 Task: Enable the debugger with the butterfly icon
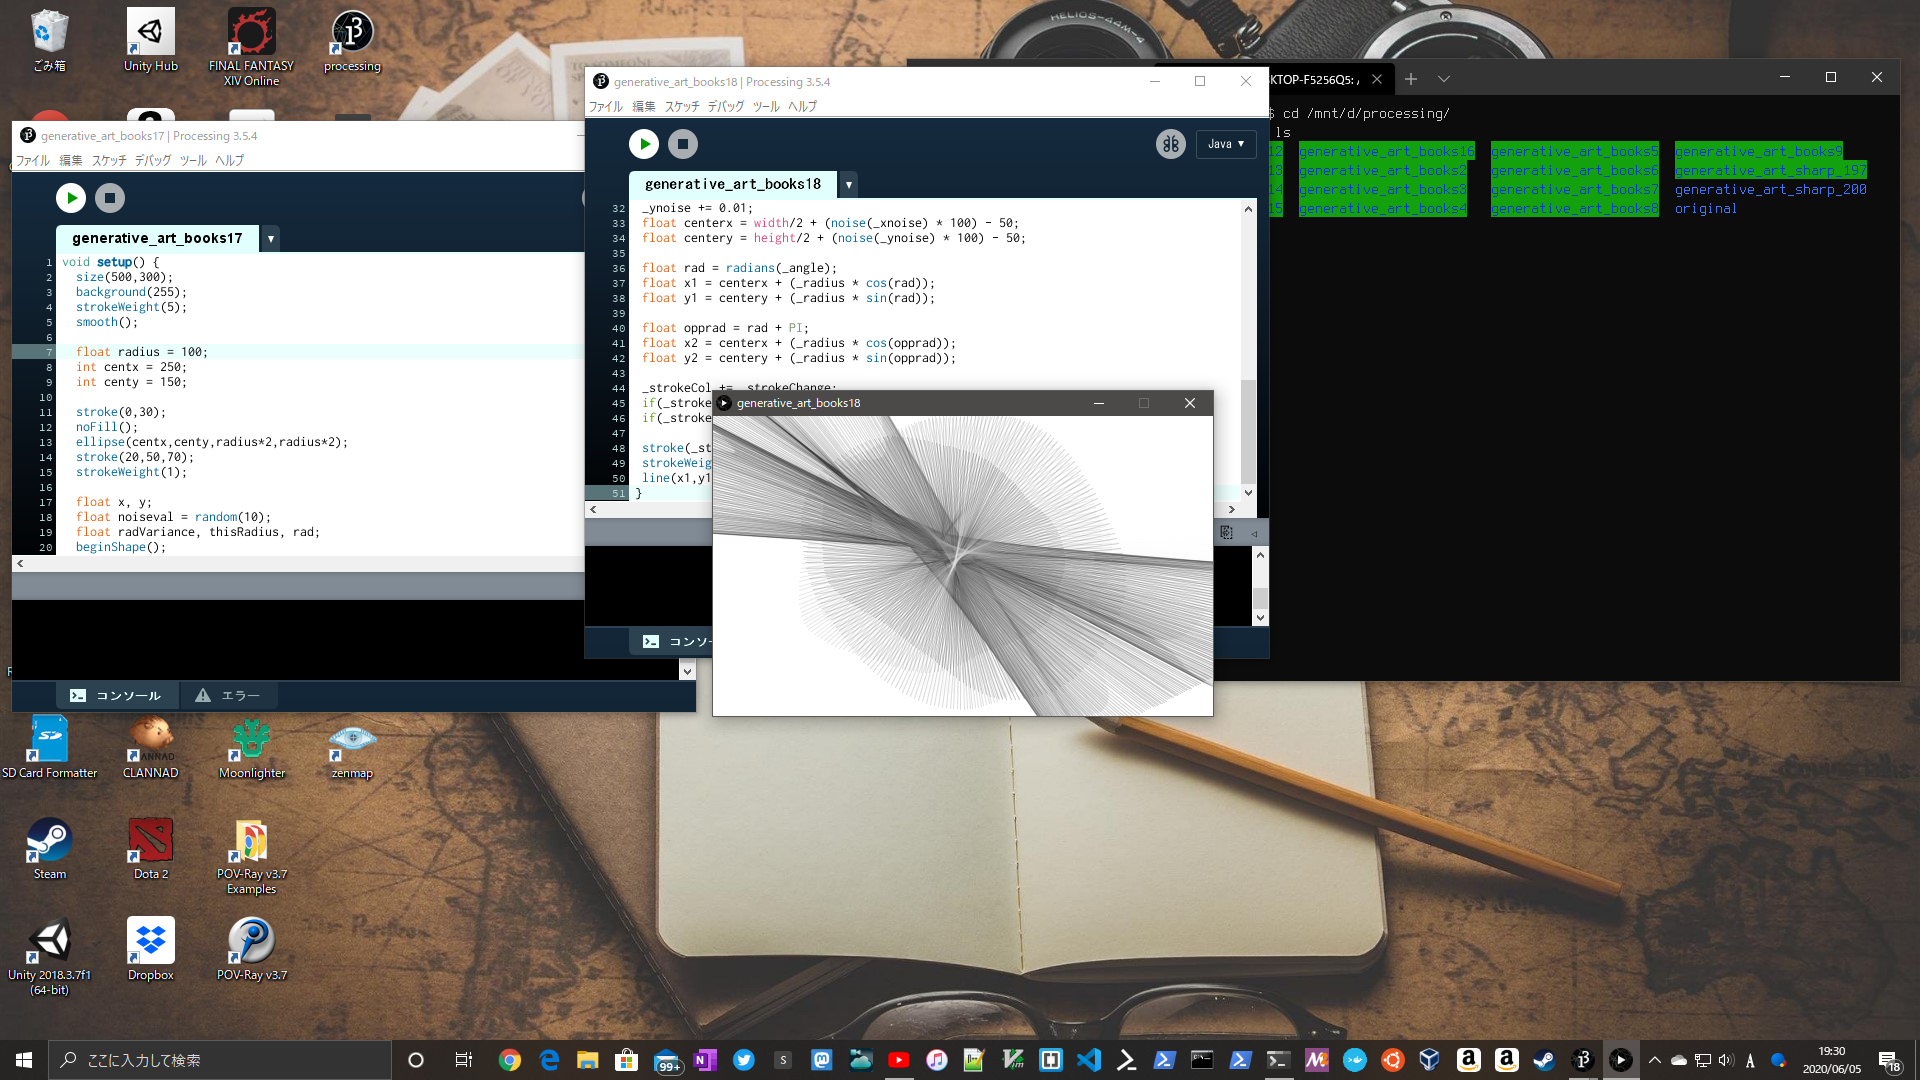(x=1171, y=143)
